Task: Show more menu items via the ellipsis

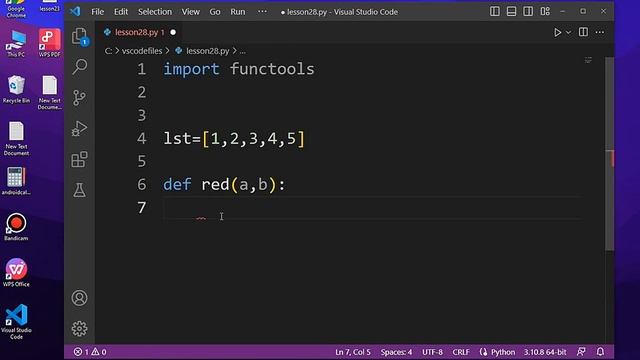Action: [262, 12]
